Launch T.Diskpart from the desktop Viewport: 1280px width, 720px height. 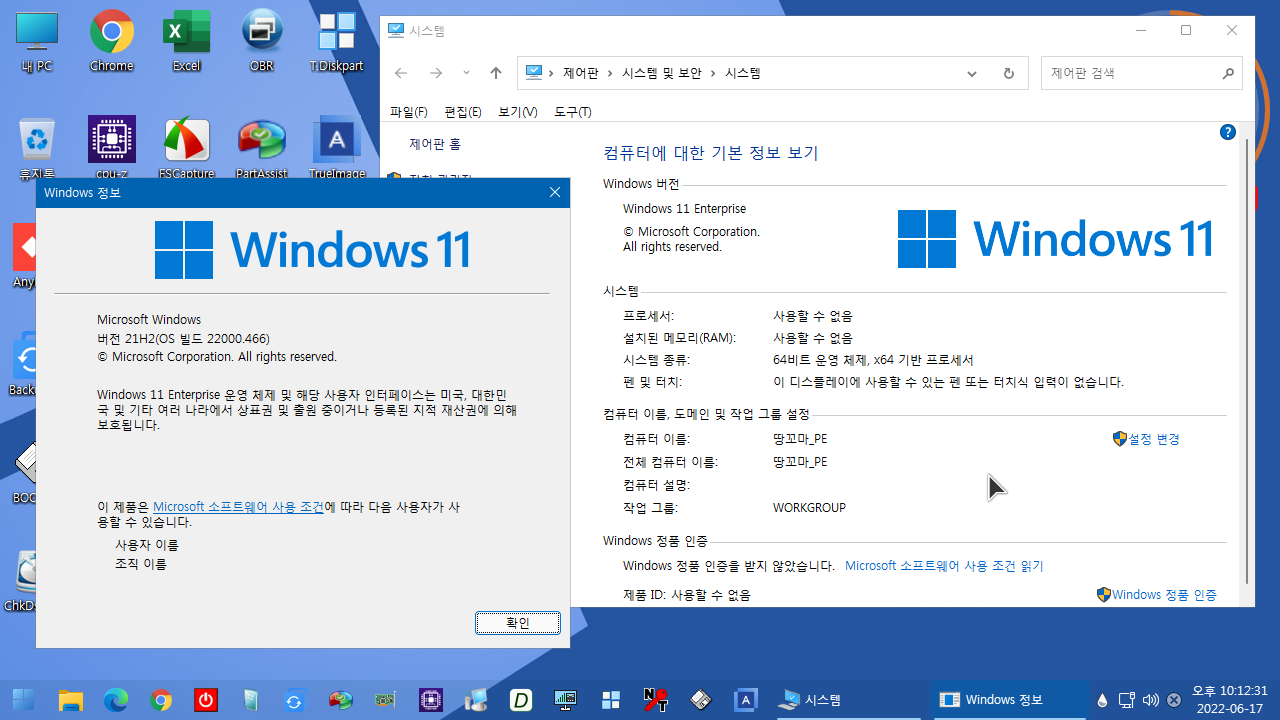coord(336,41)
